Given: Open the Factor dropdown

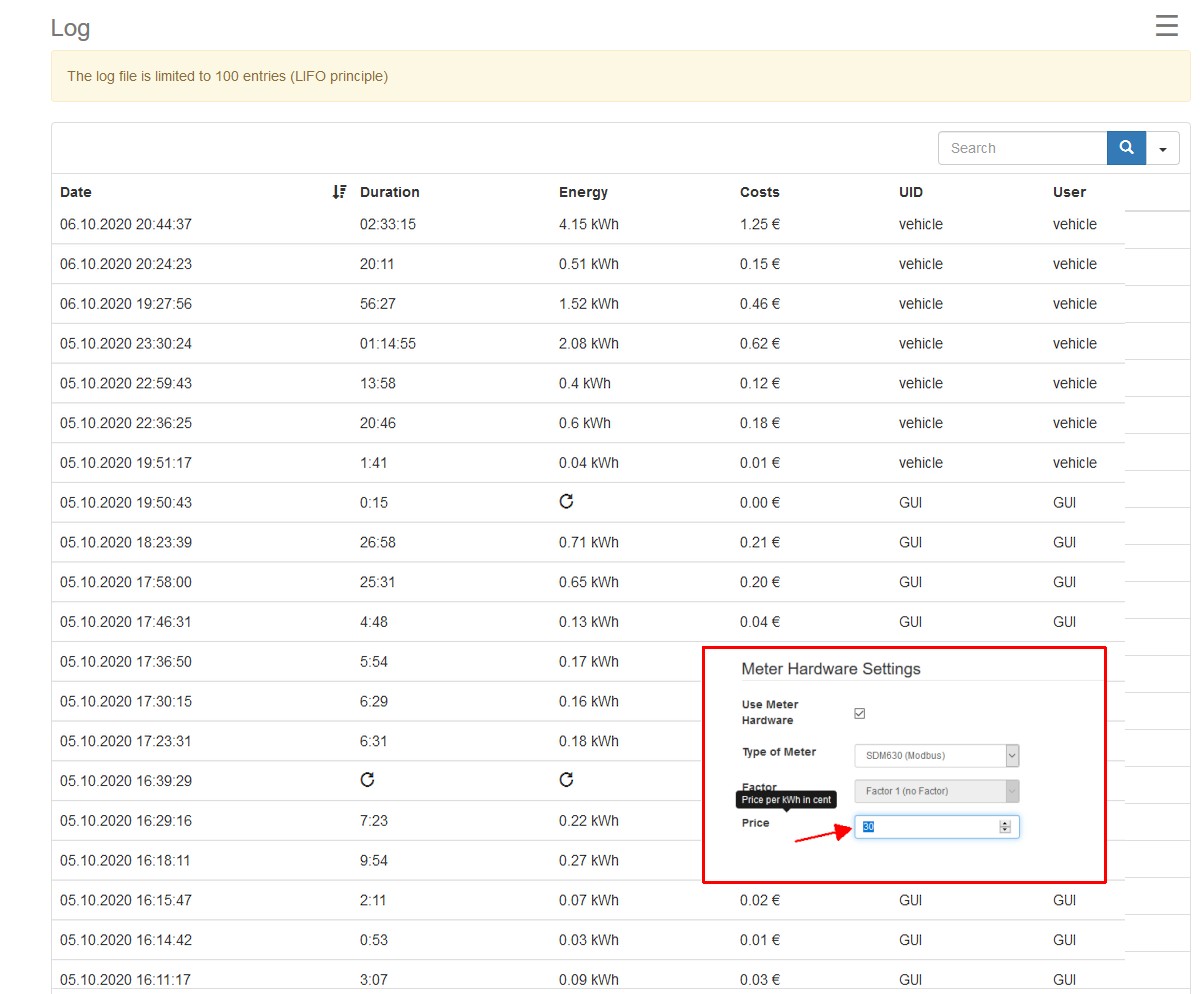Looking at the screenshot, I should click(936, 791).
